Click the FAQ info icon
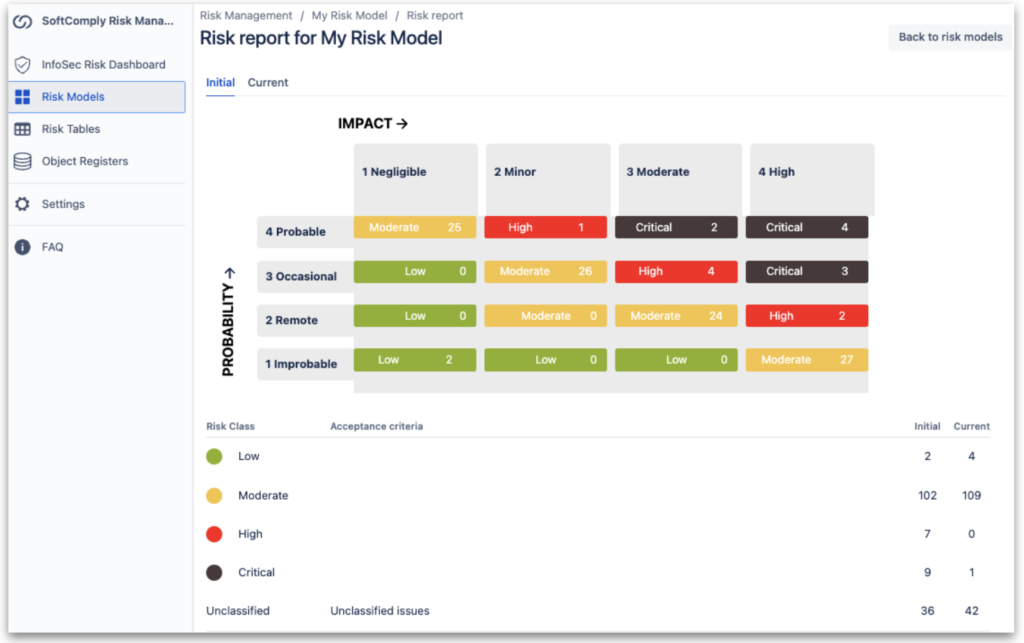Image resolution: width=1024 pixels, height=643 pixels. point(22,246)
